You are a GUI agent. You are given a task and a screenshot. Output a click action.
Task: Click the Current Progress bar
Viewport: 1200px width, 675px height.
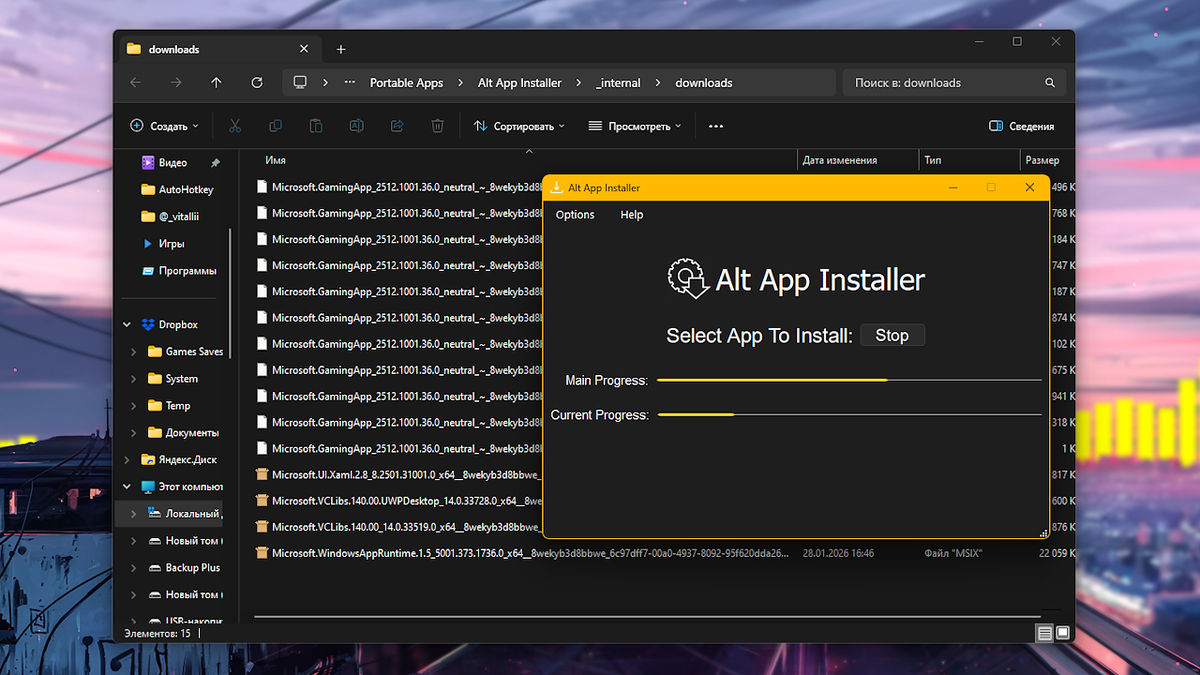pyautogui.click(x=849, y=414)
